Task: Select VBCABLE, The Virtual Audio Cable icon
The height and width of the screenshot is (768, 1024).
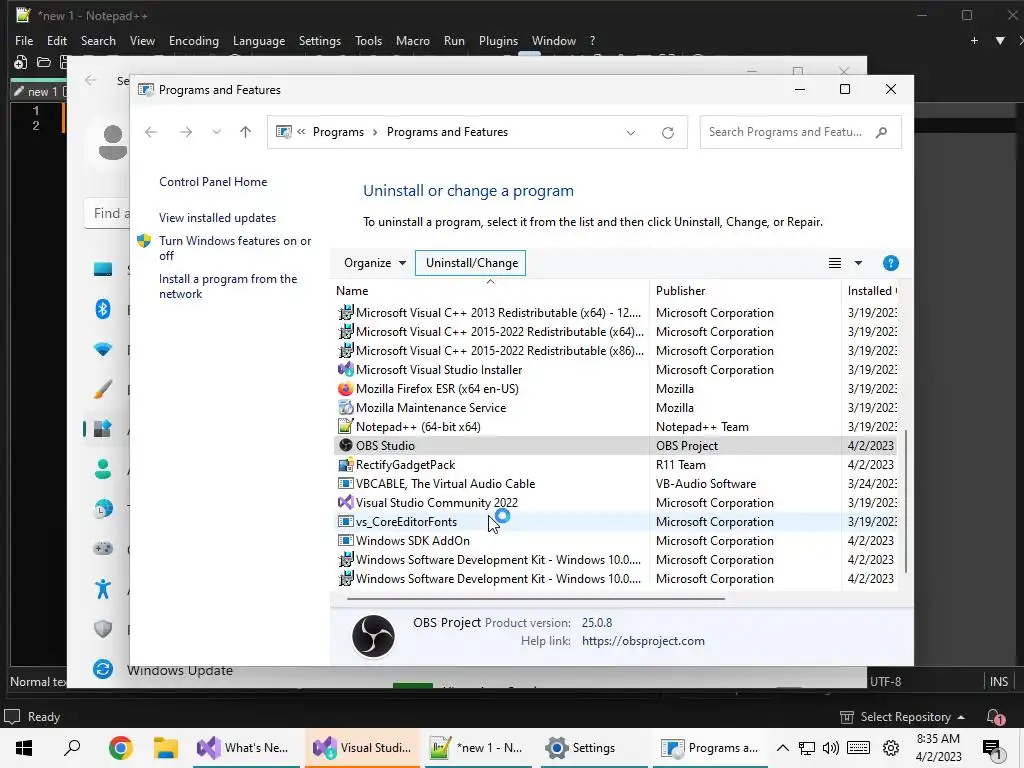Action: click(345, 483)
